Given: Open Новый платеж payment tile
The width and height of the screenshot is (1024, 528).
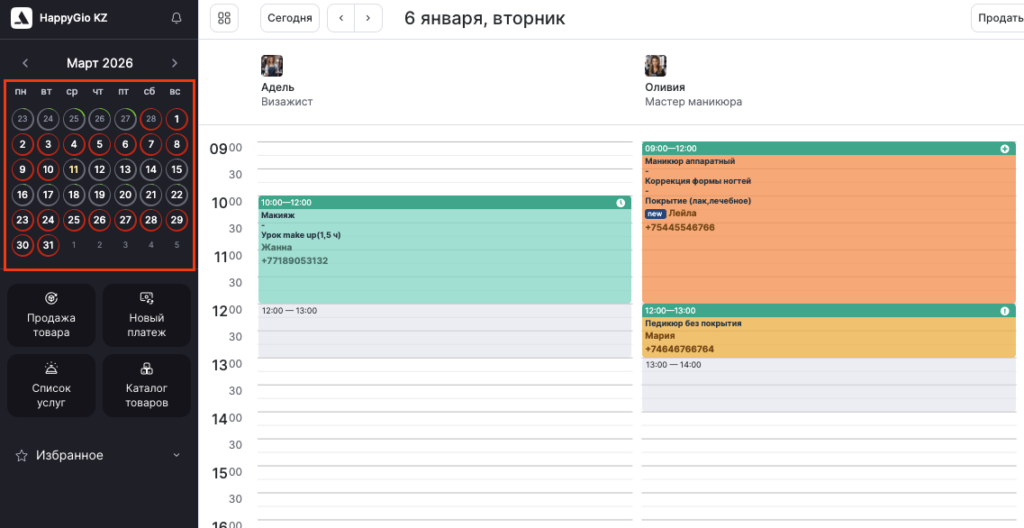Looking at the screenshot, I should [x=146, y=315].
